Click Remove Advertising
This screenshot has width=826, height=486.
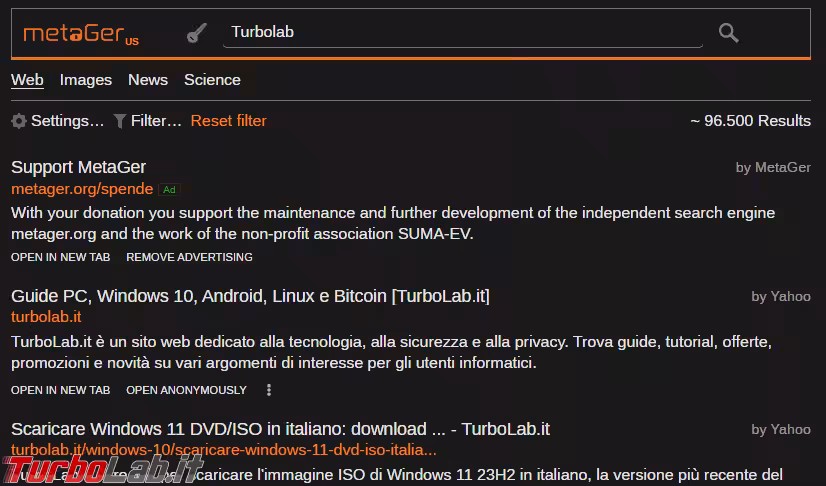click(189, 257)
